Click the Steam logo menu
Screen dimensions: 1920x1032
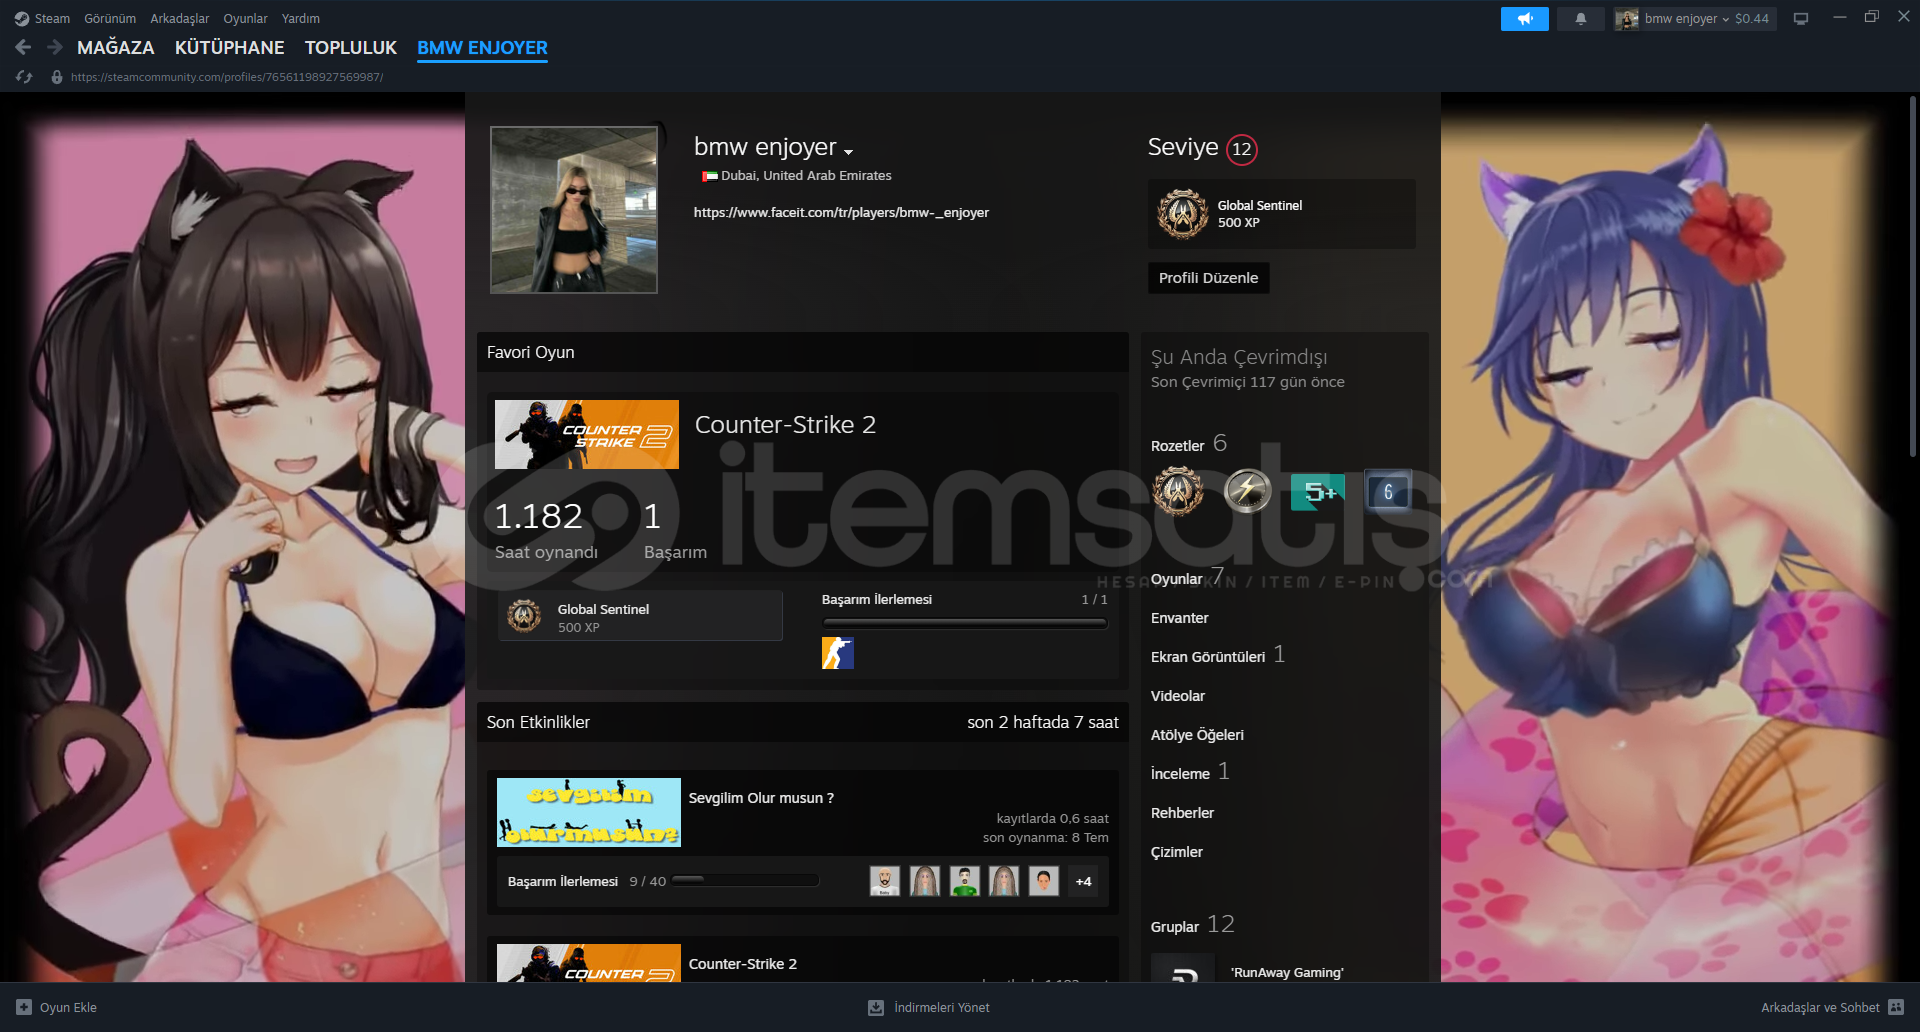coord(21,18)
